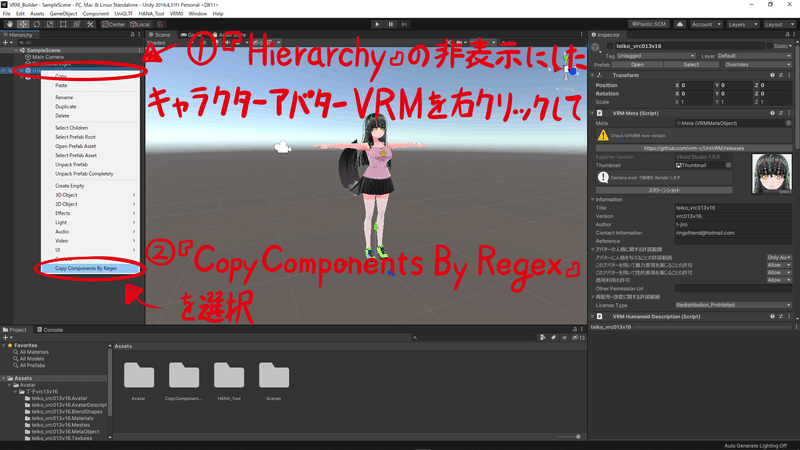The height and width of the screenshot is (450, 800).
Task: Select the Scale tool in toolbar
Action: 49,24
